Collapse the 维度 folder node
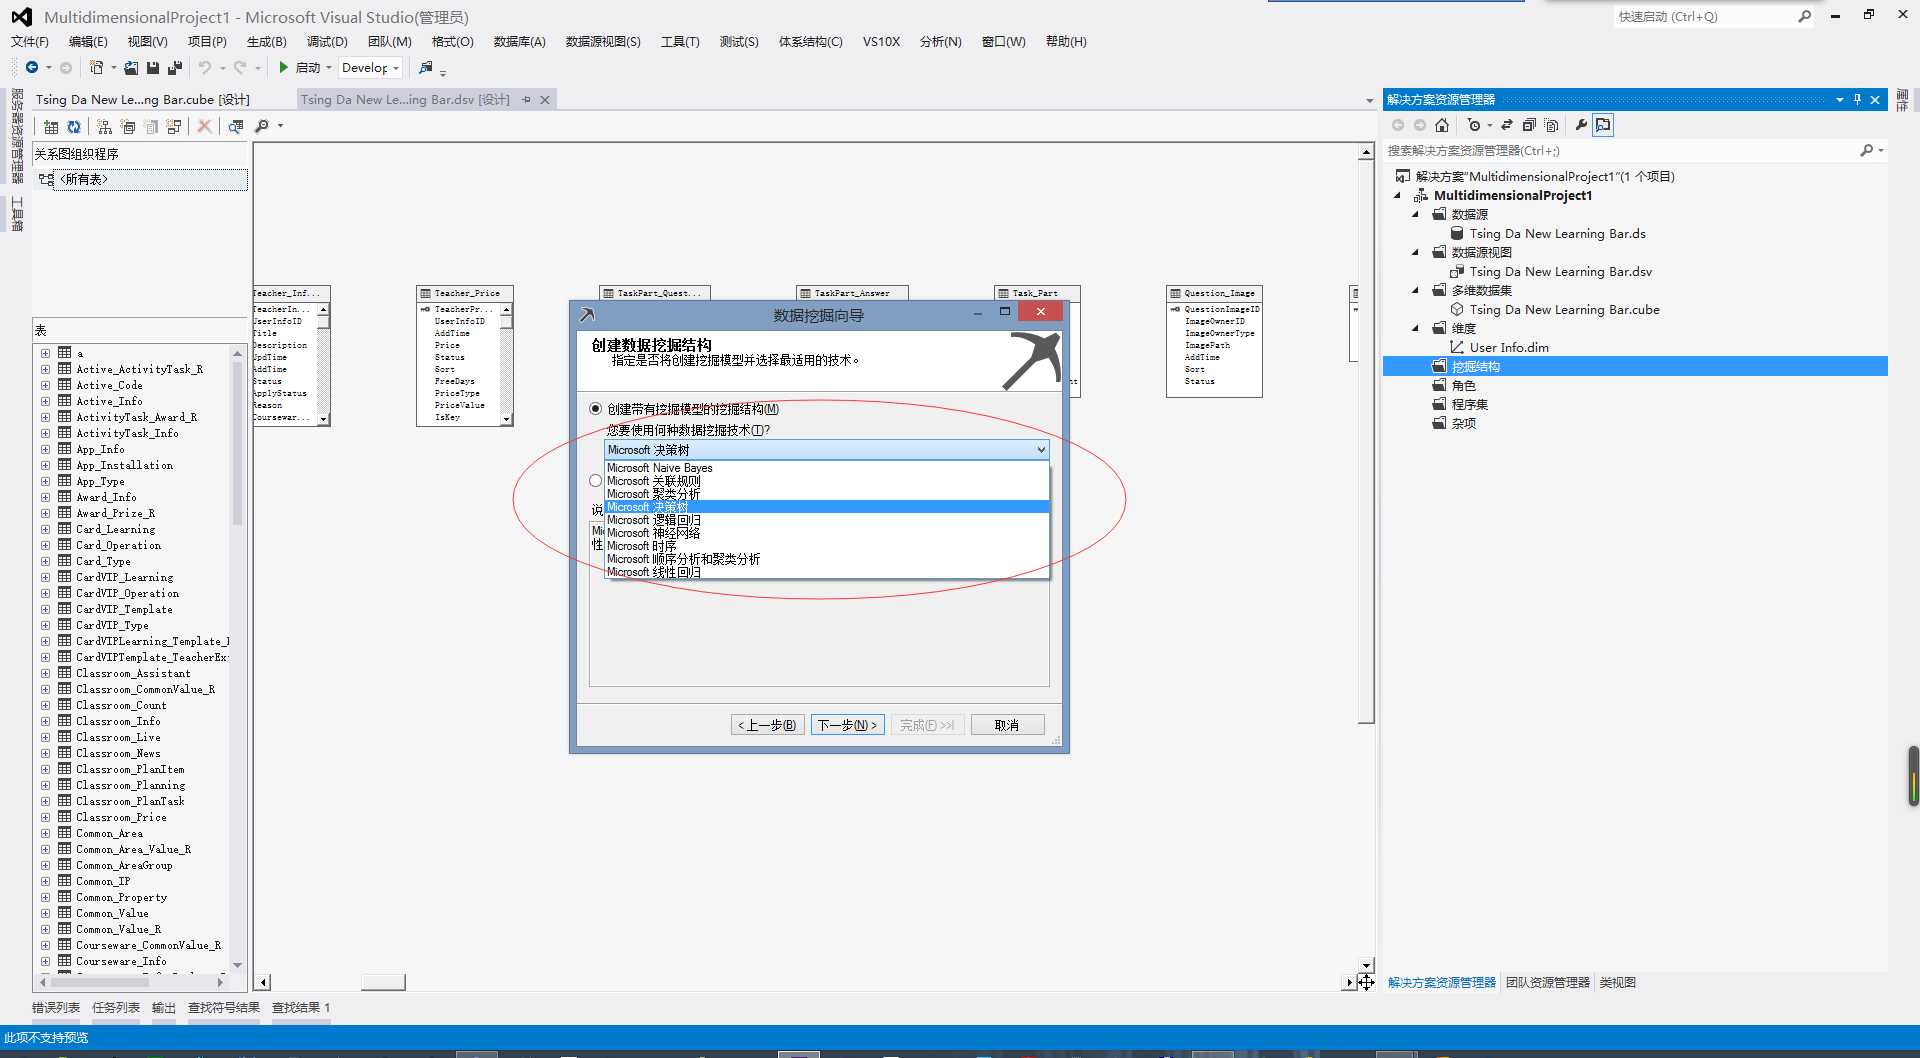 pyautogui.click(x=1416, y=329)
